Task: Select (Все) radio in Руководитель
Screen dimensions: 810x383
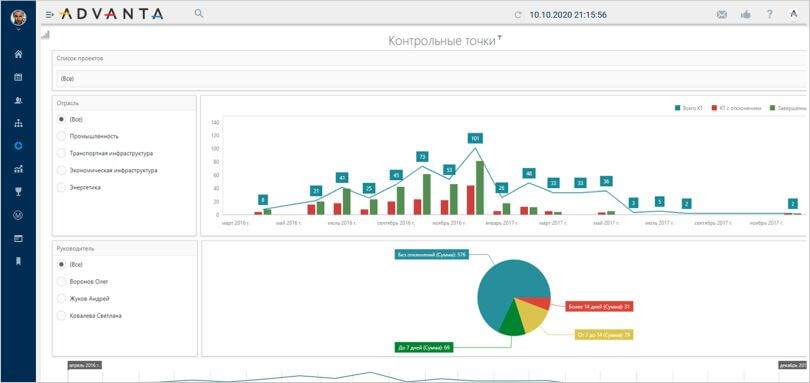Action: coord(61,264)
